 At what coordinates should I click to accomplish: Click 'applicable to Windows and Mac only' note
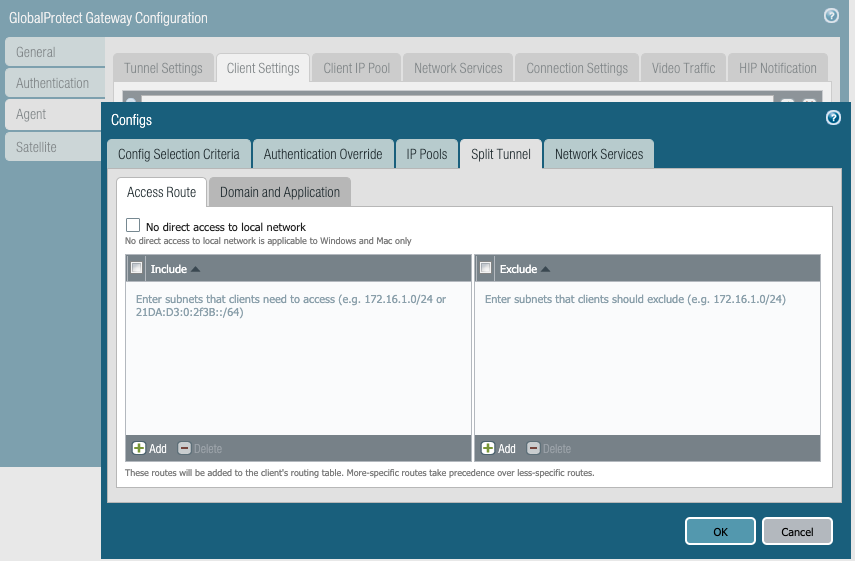[x=268, y=241]
